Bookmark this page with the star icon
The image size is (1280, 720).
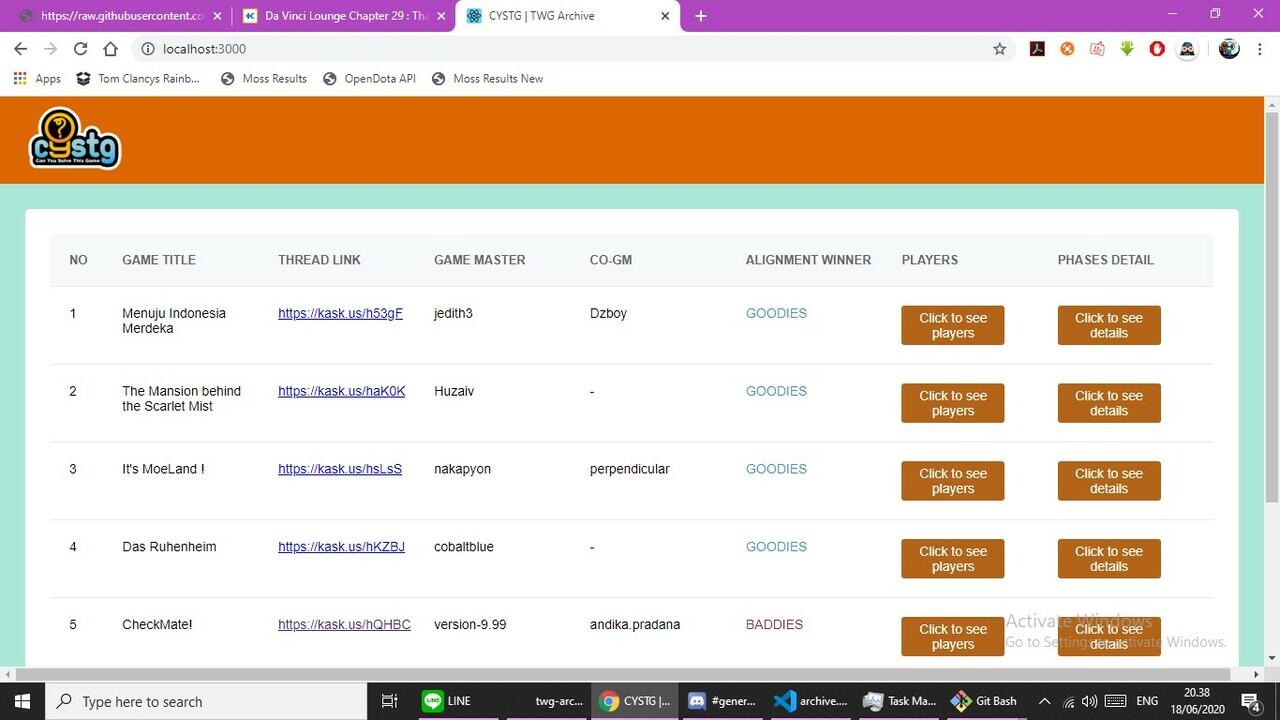point(999,49)
